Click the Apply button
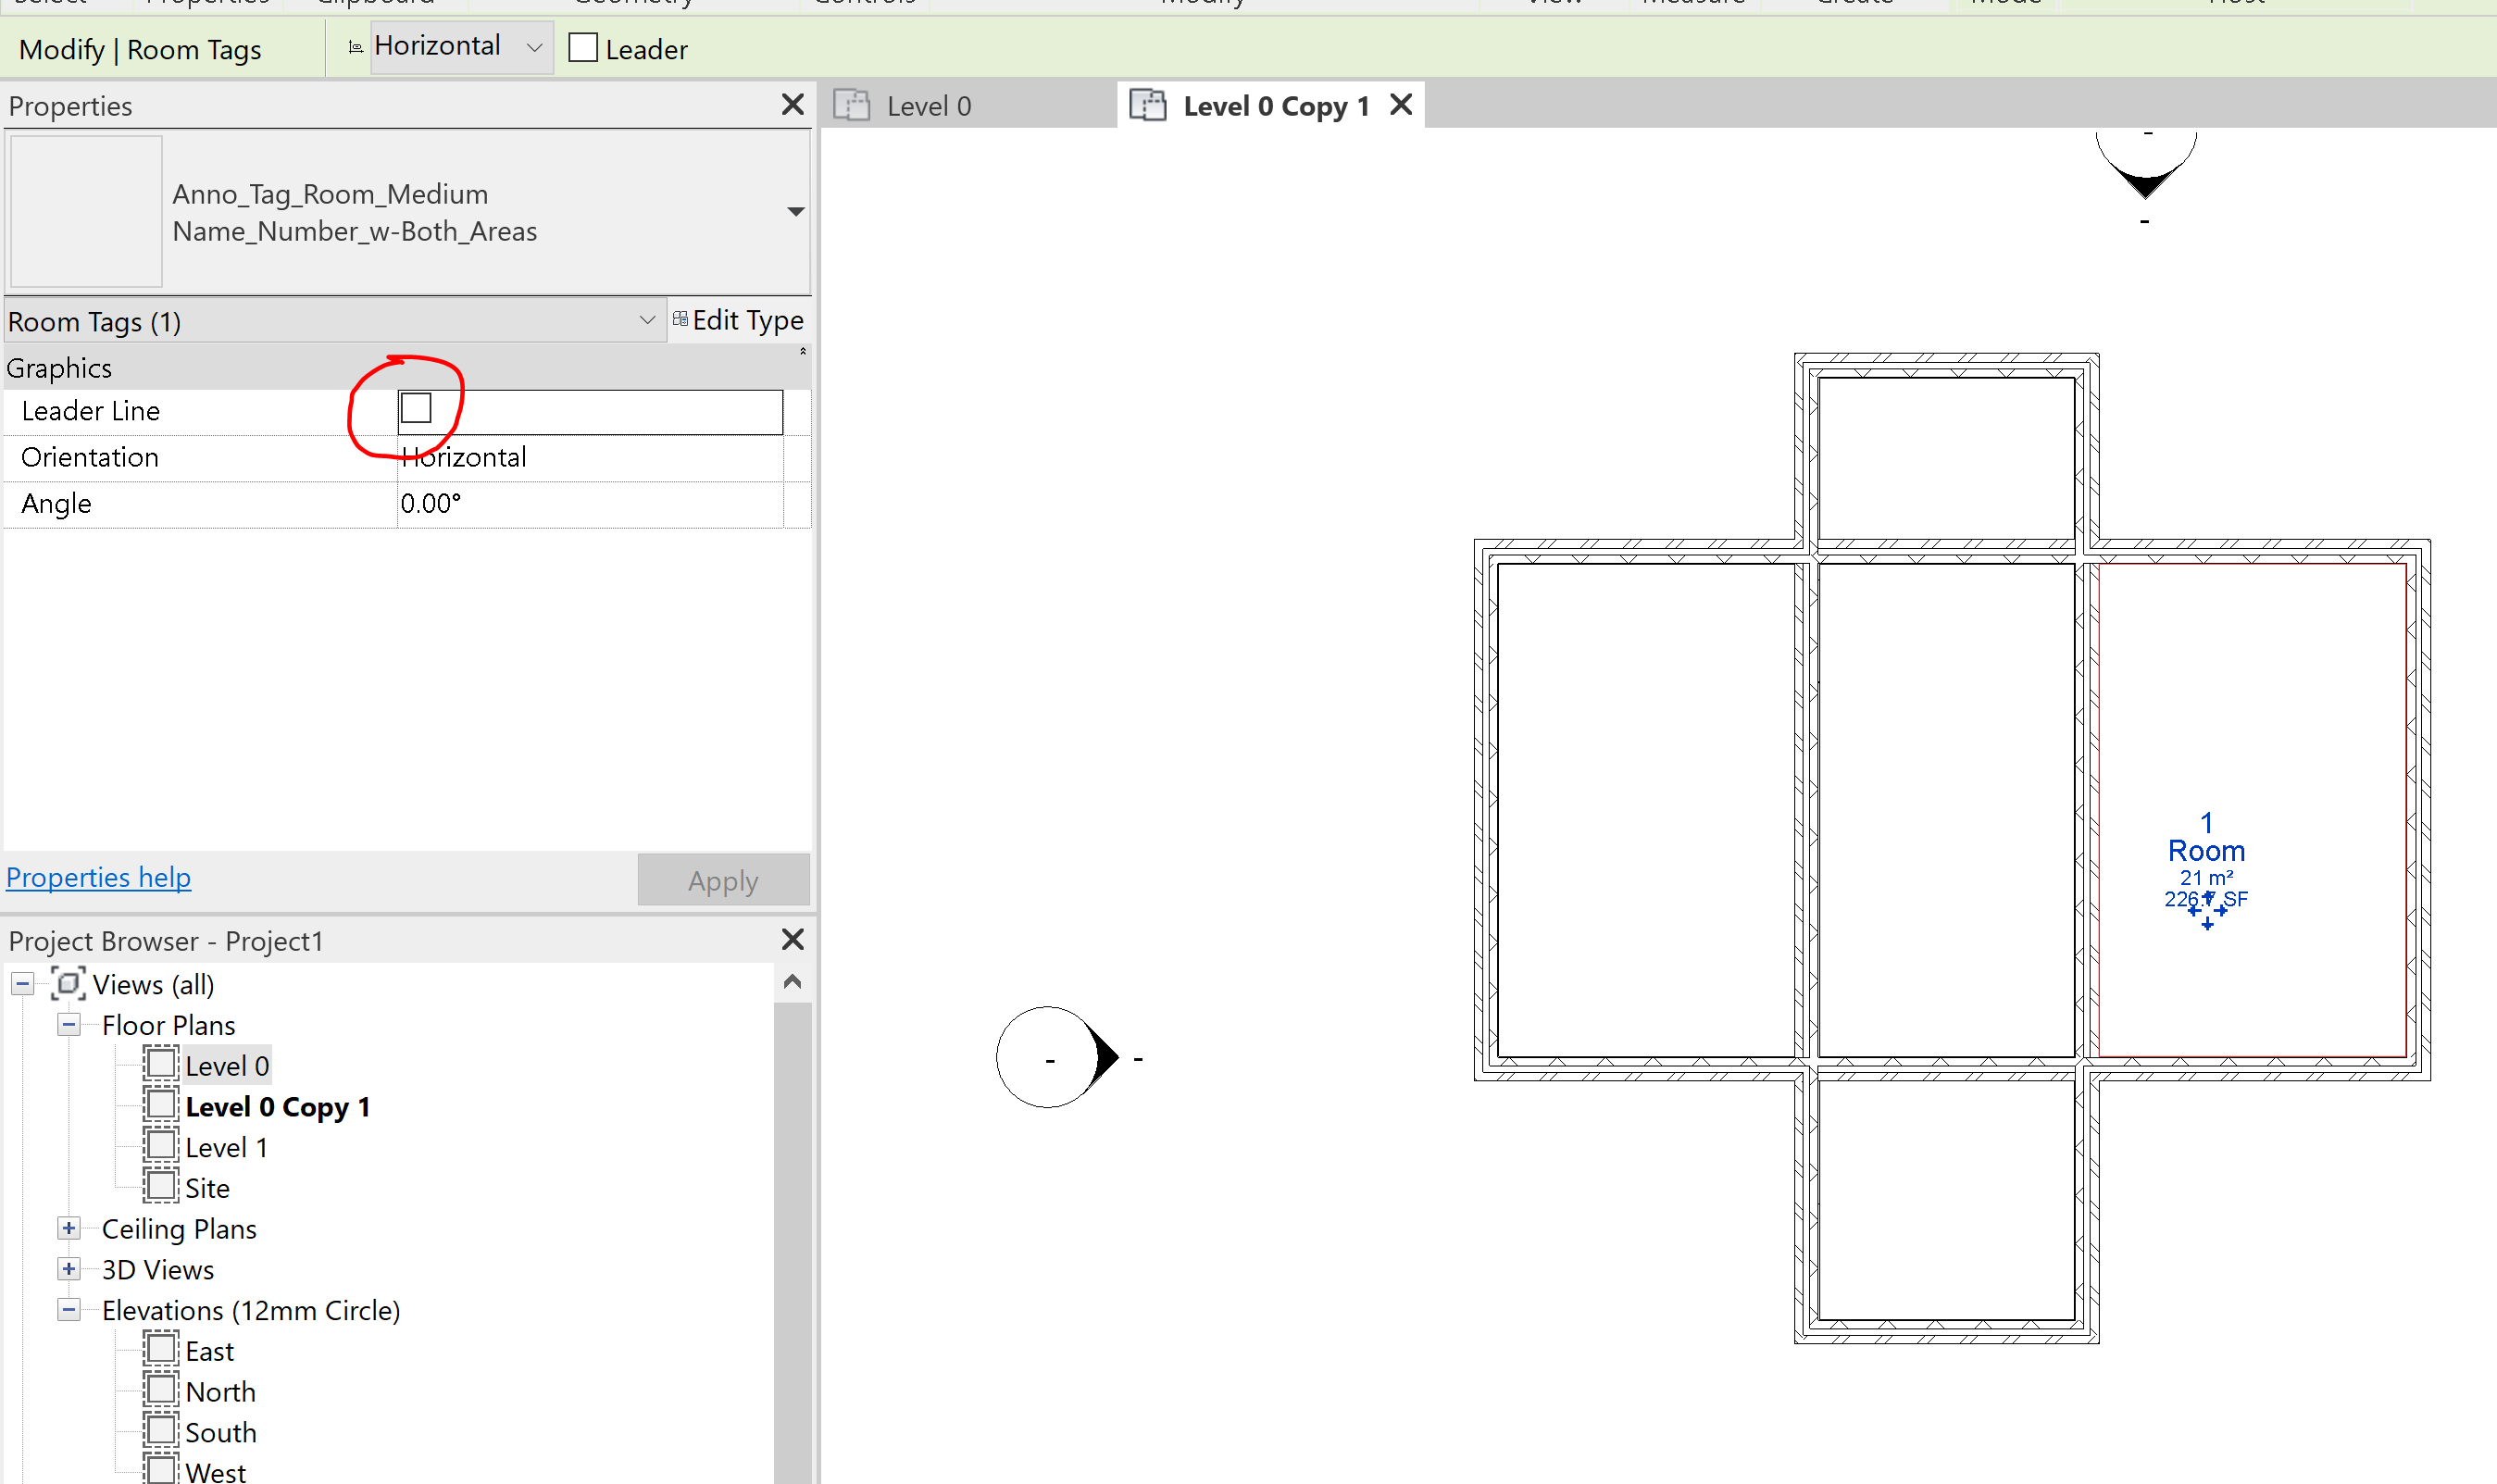This screenshot has width=2497, height=1484. [723, 880]
